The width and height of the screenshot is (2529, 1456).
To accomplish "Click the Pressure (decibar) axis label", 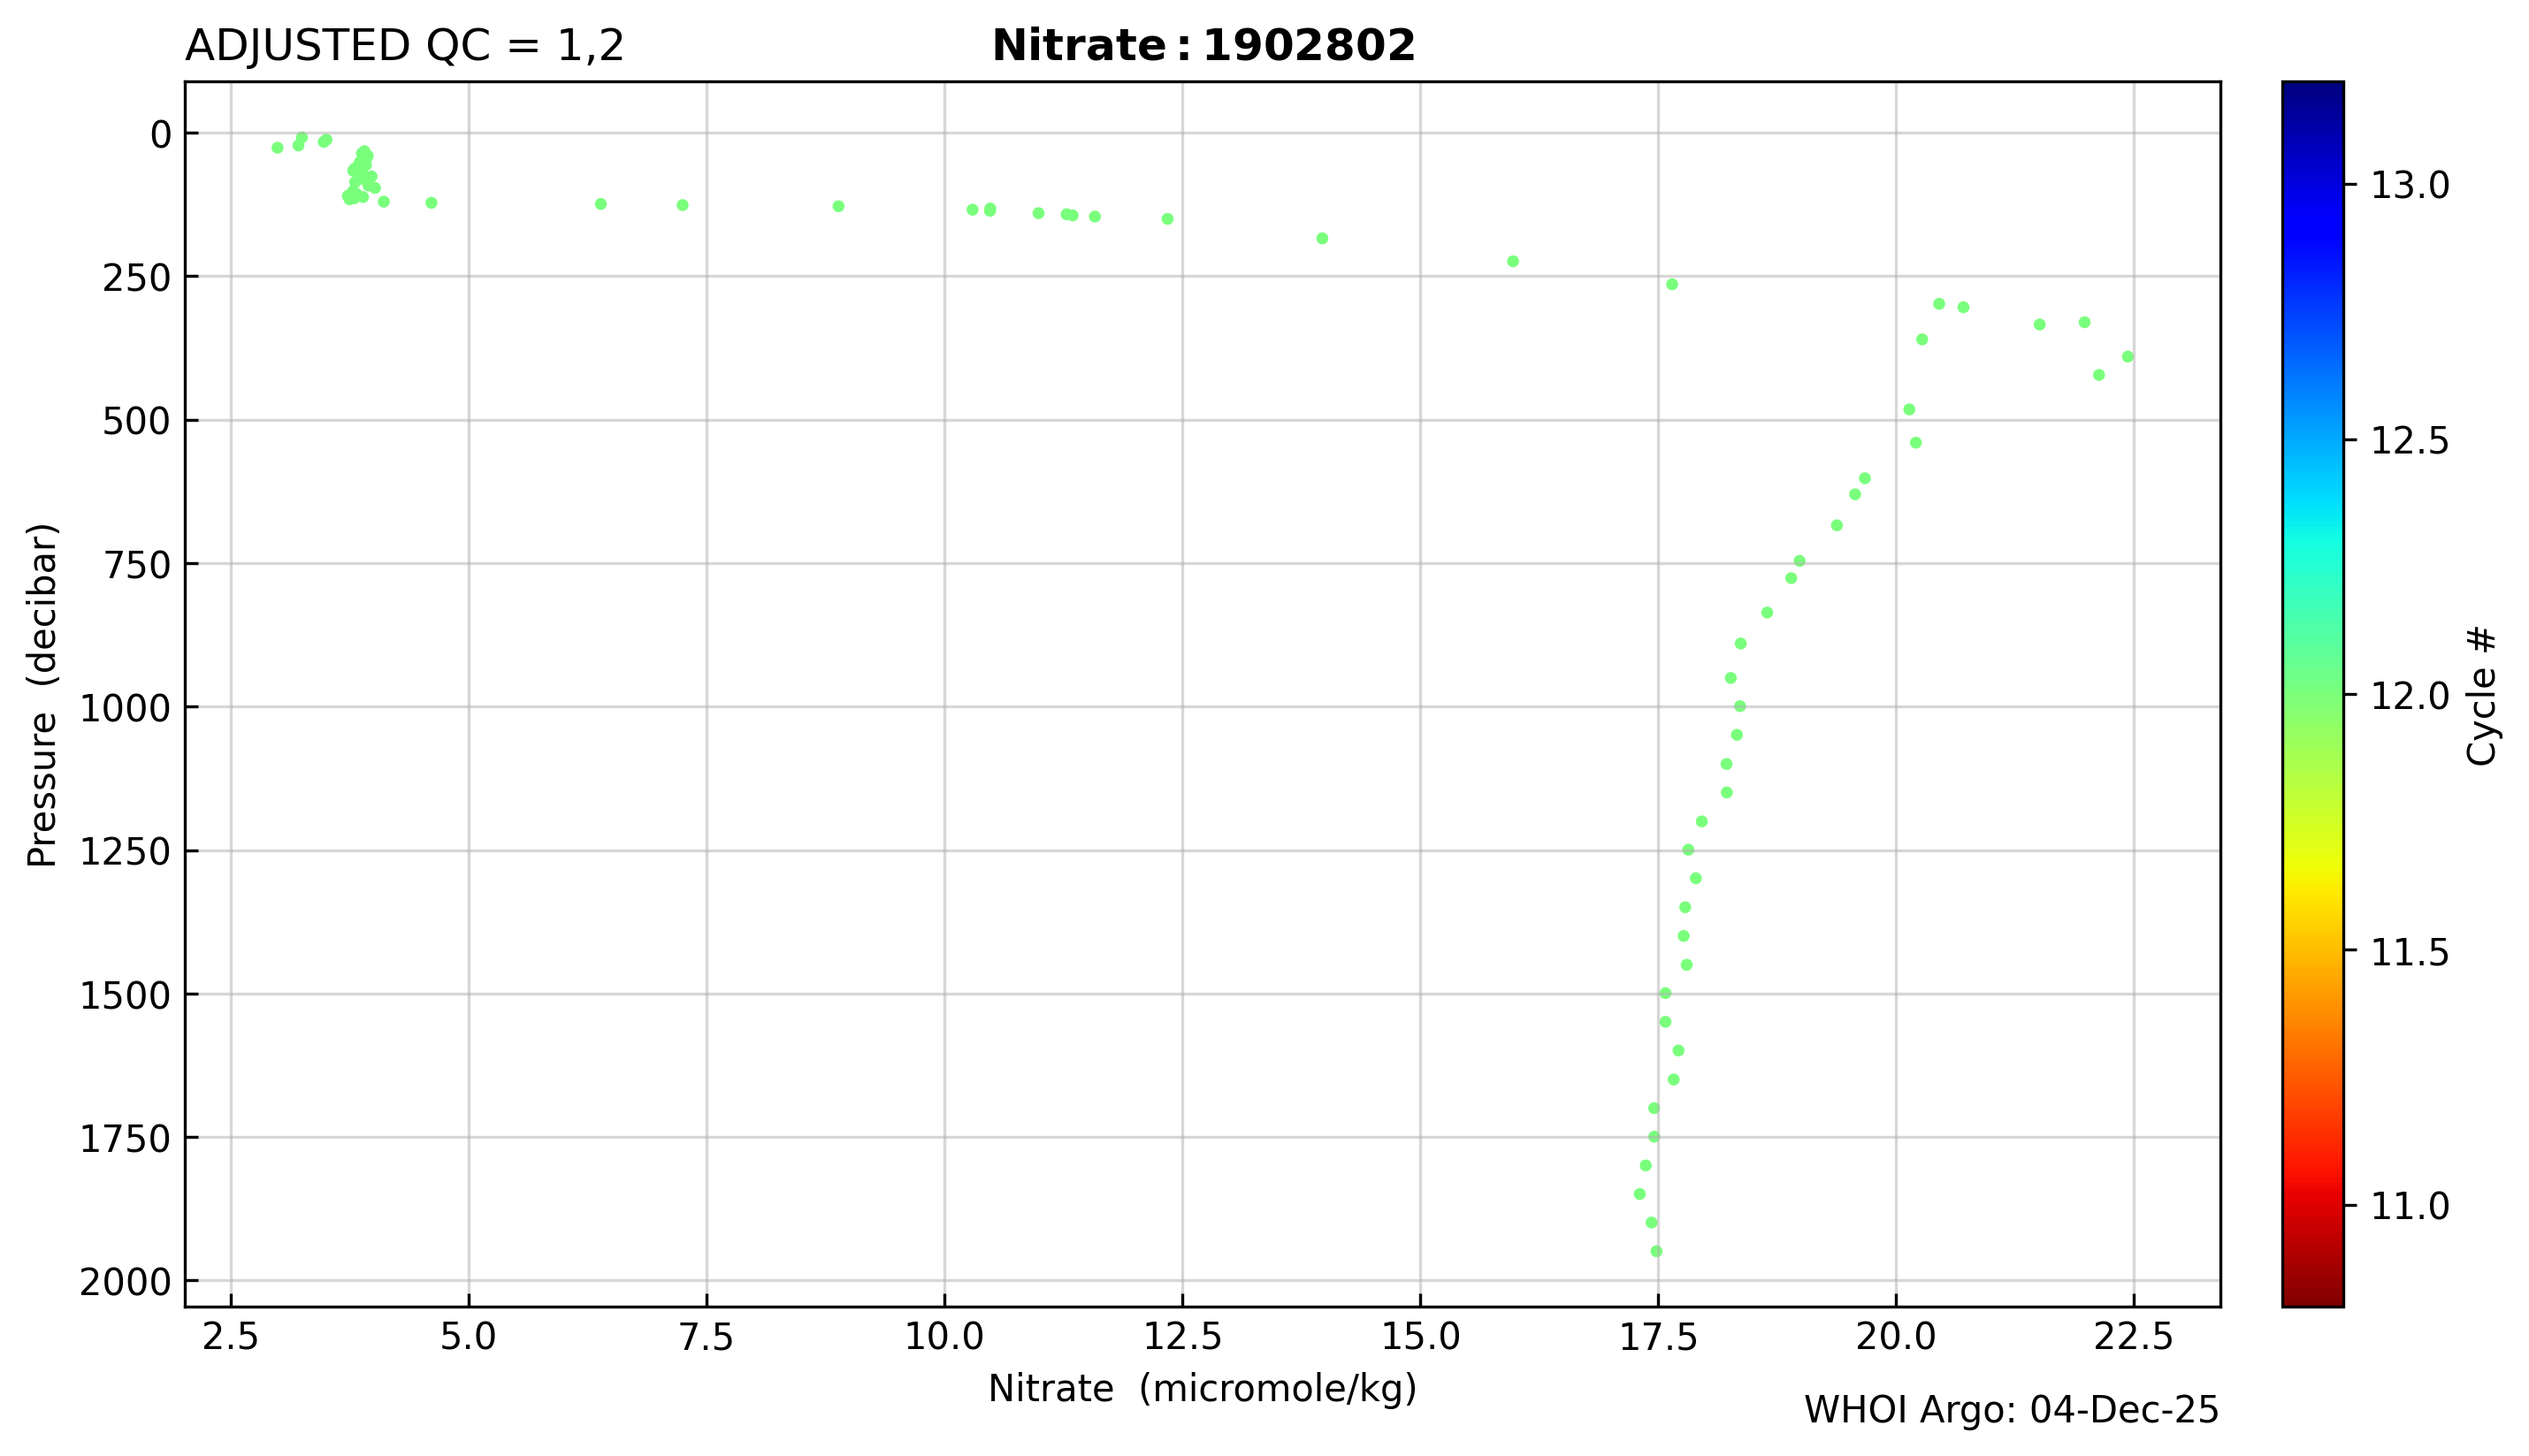I will click(x=42, y=695).
